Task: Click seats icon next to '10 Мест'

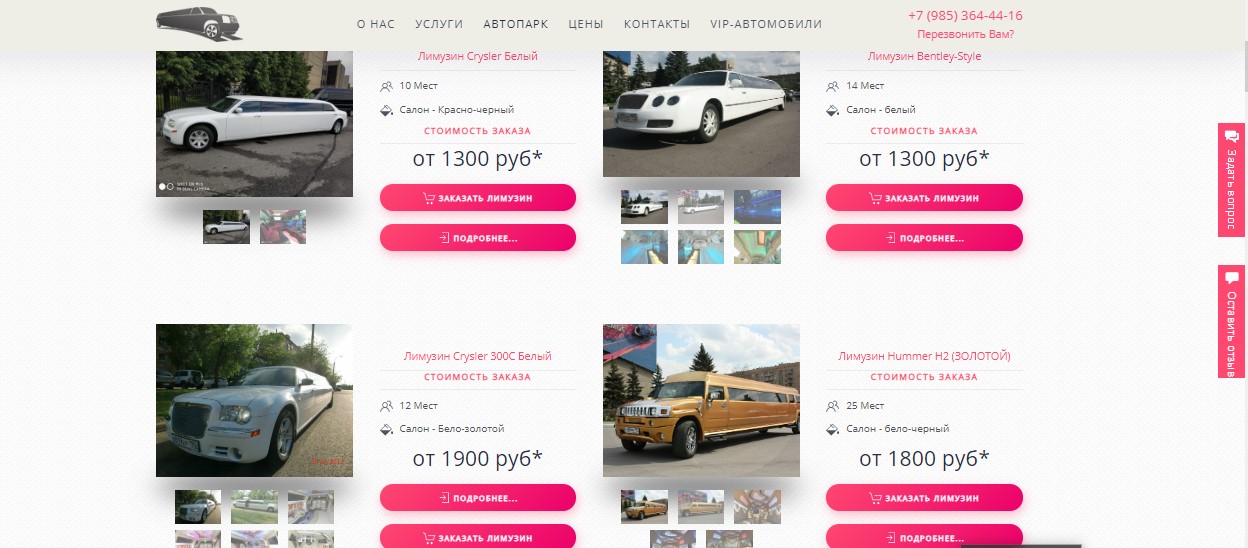Action: pos(386,86)
